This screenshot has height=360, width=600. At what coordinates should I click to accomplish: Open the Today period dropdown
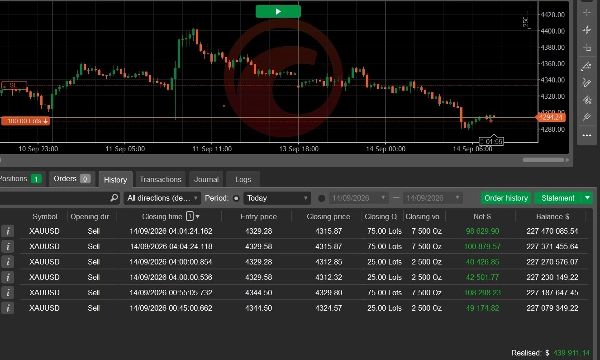tap(277, 198)
